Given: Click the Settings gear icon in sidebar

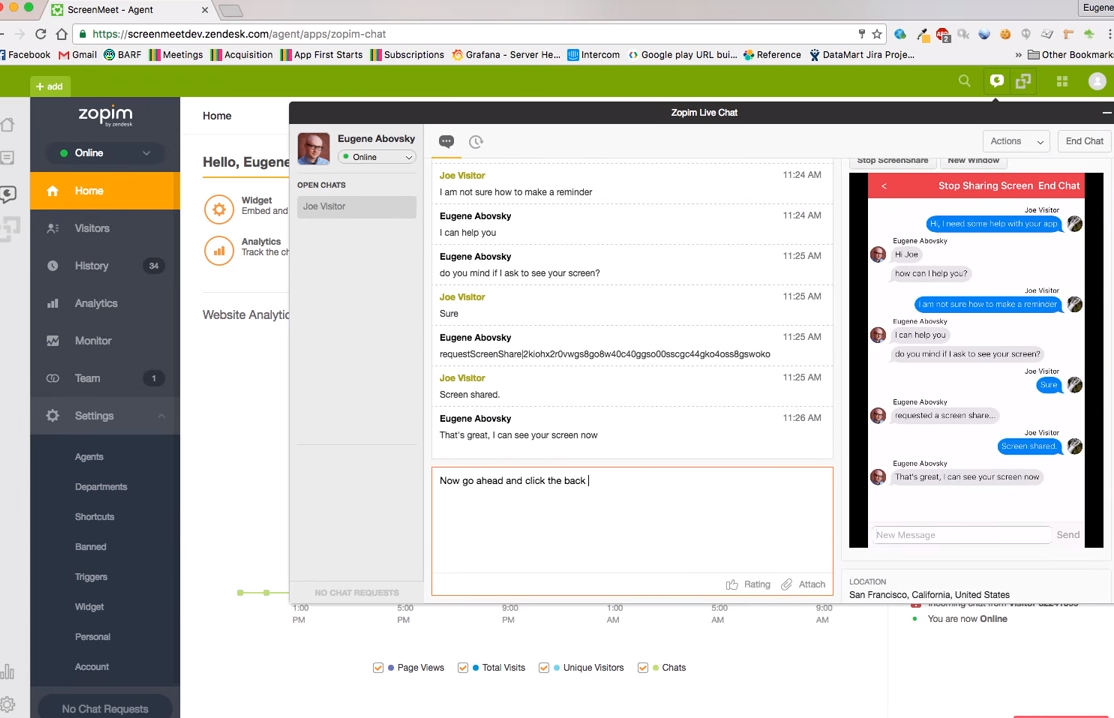Looking at the screenshot, I should tap(53, 415).
